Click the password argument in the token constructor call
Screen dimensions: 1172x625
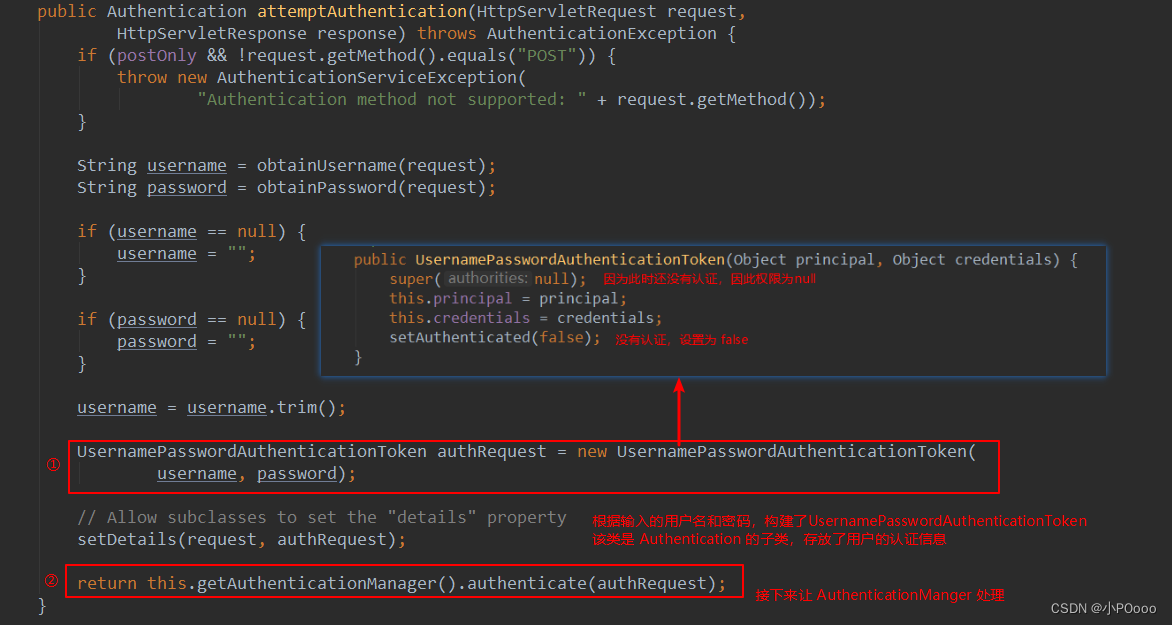pos(297,474)
